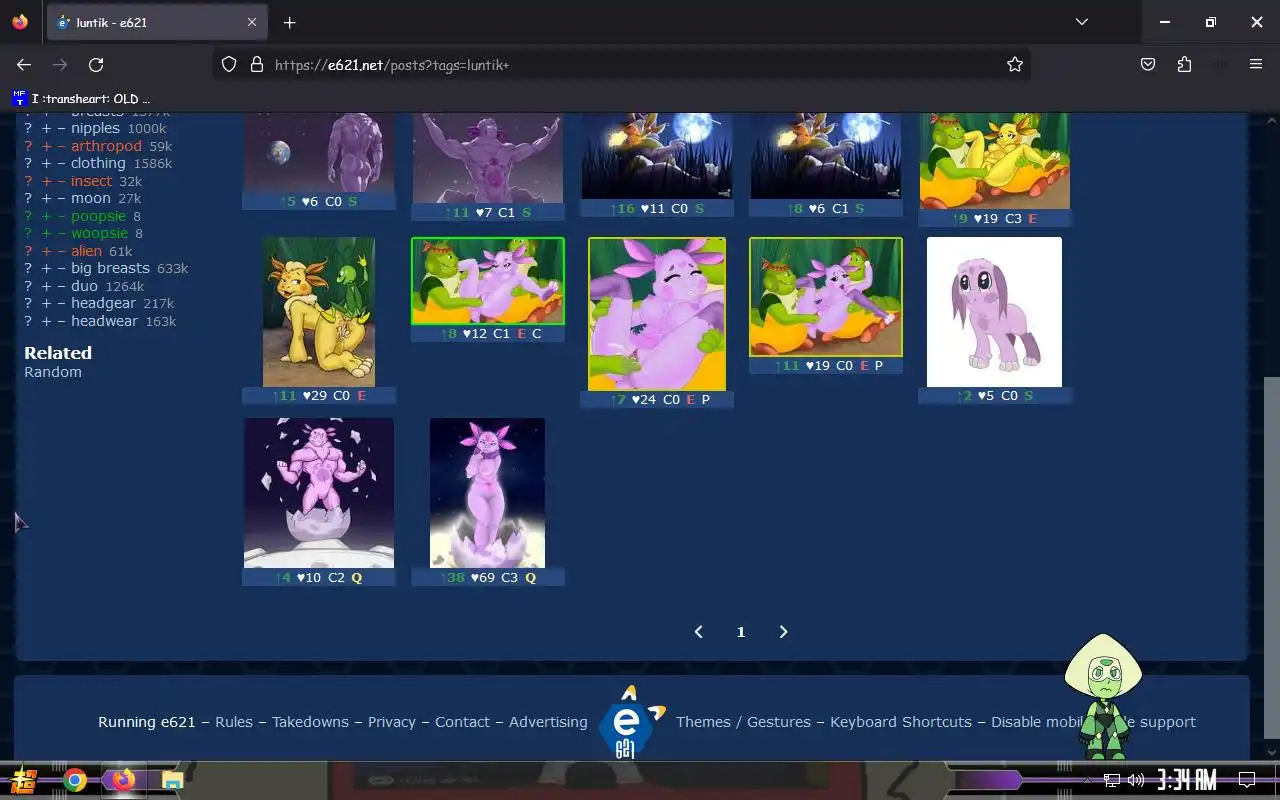Open Windows Start button on taskbar
The image size is (1280, 800).
(x=24, y=780)
